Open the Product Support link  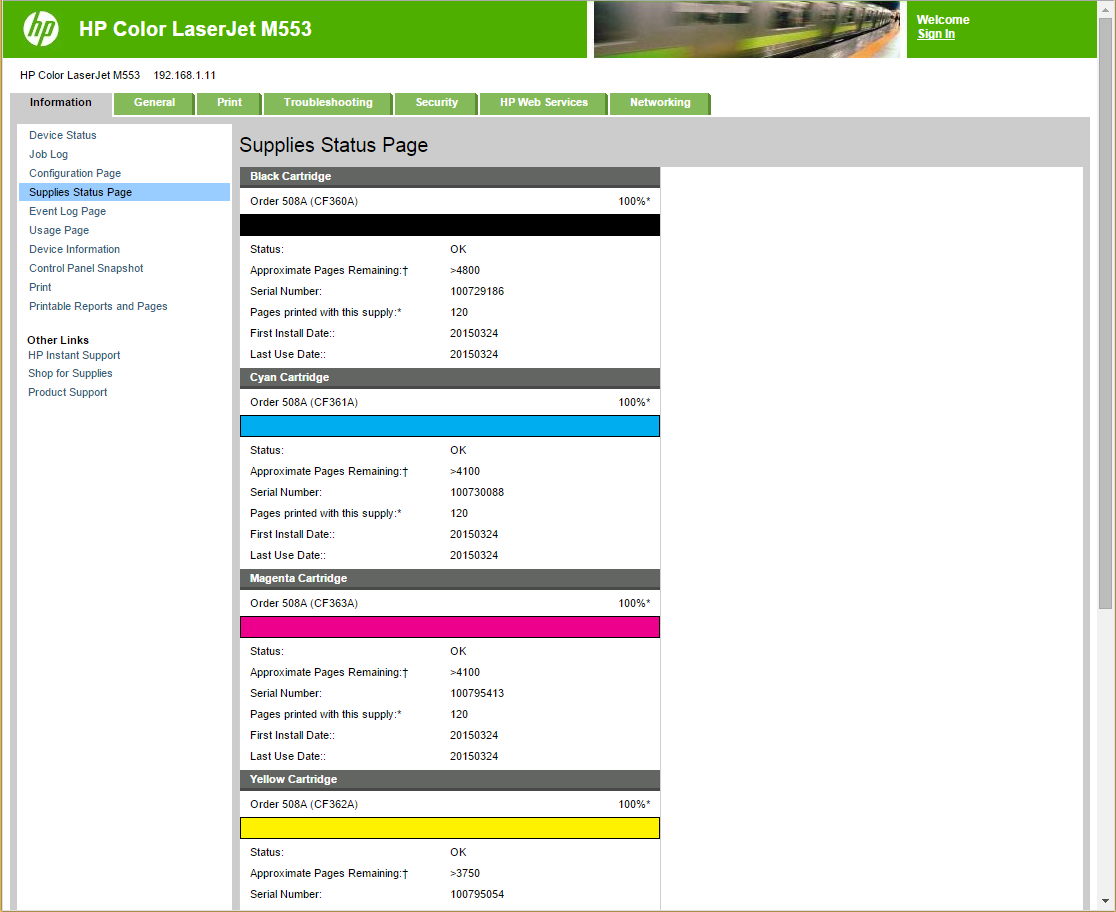tap(68, 392)
